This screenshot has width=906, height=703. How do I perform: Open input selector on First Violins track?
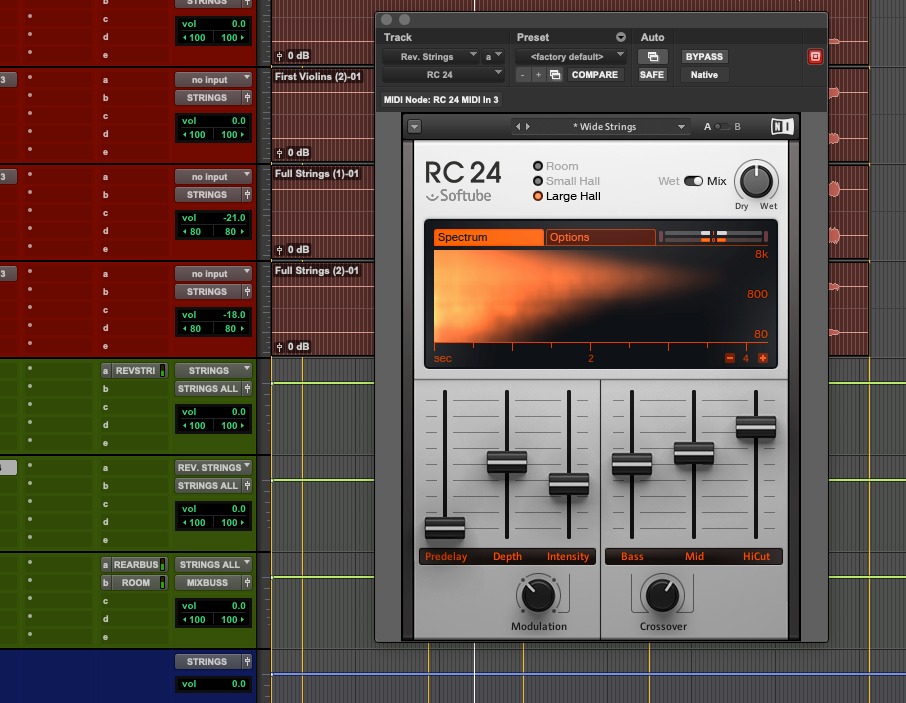pos(213,80)
